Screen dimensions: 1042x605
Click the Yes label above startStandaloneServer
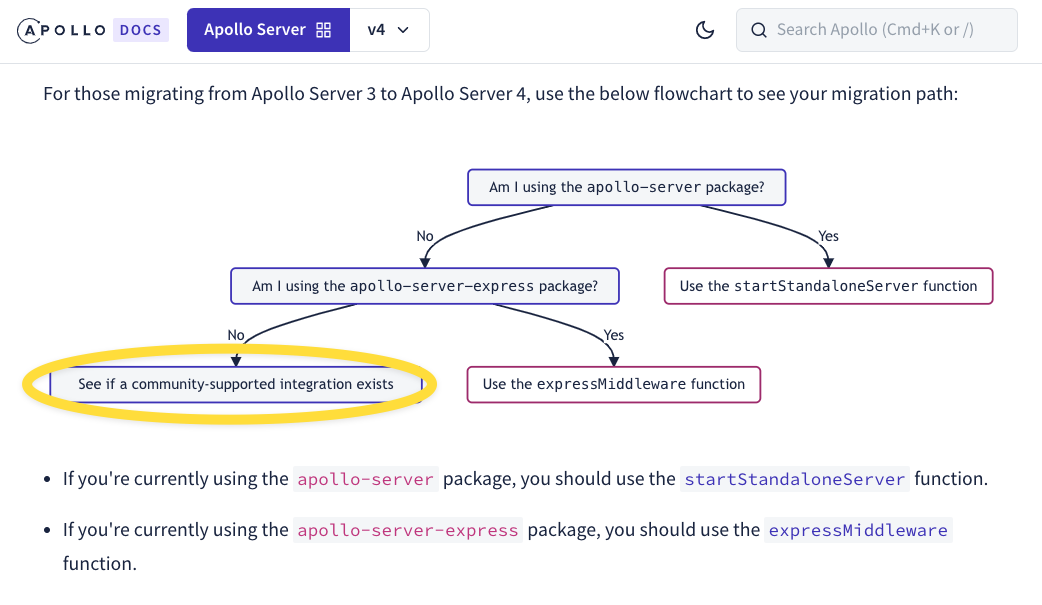point(828,236)
